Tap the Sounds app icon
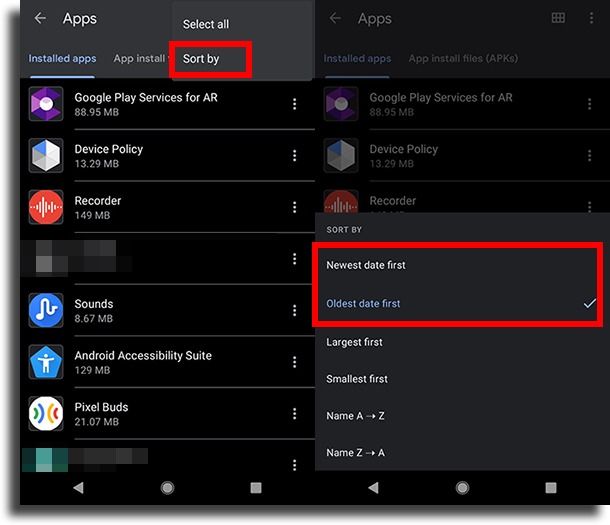Viewport: 610px width, 525px height. [46, 310]
